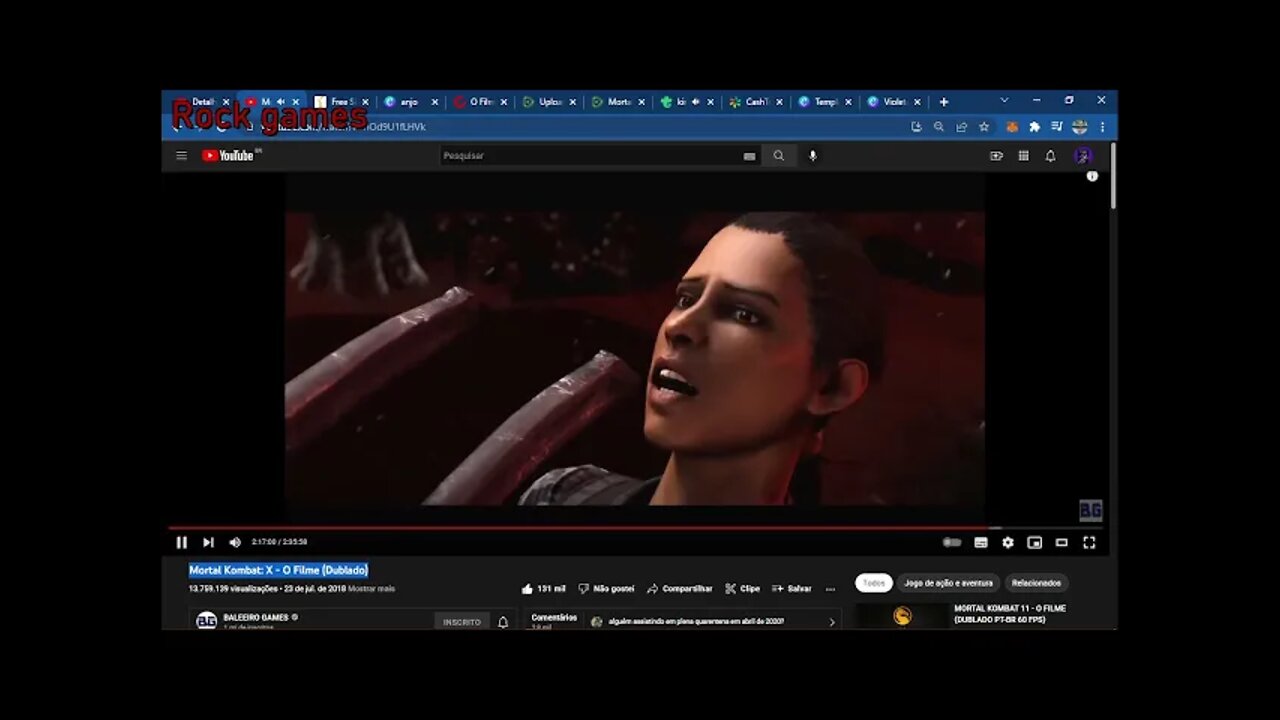
Task: Expand the Comentários section chevron
Action: tap(831, 622)
